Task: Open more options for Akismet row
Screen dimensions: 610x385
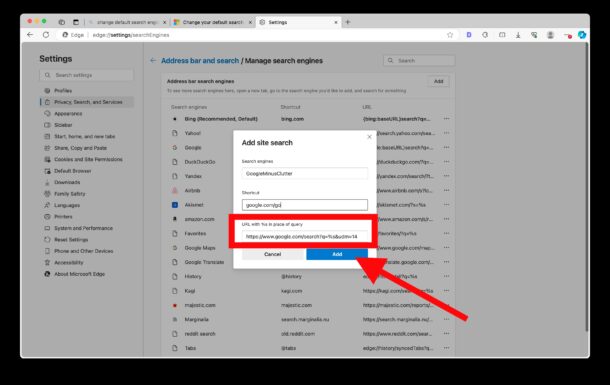Action: [x=447, y=205]
